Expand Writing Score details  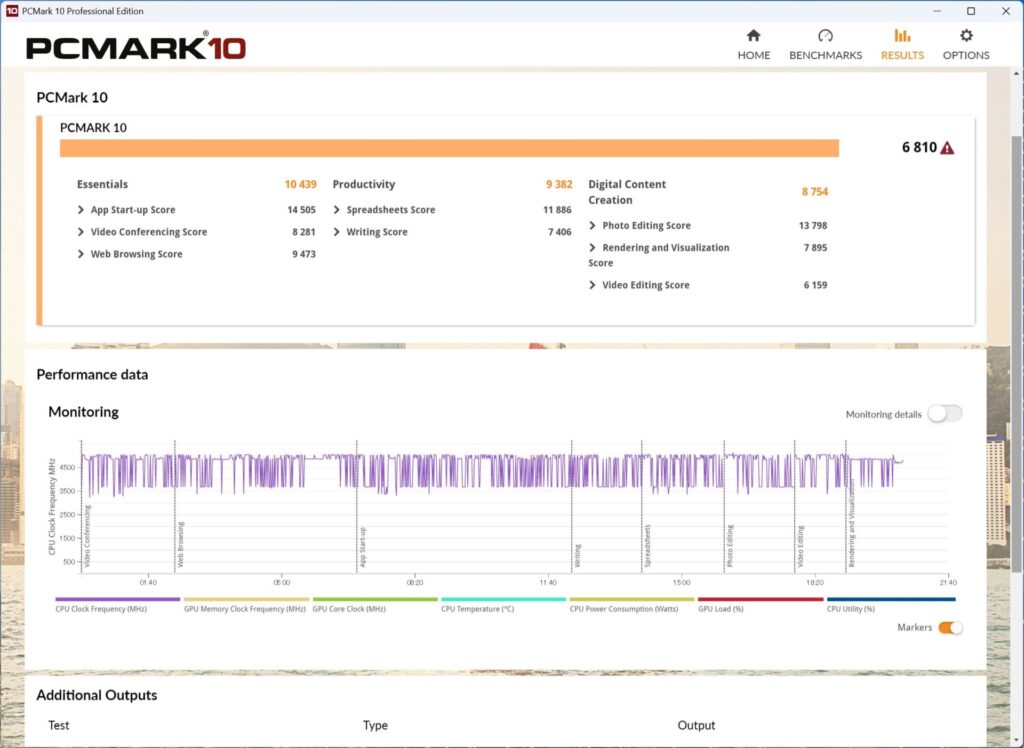(336, 232)
